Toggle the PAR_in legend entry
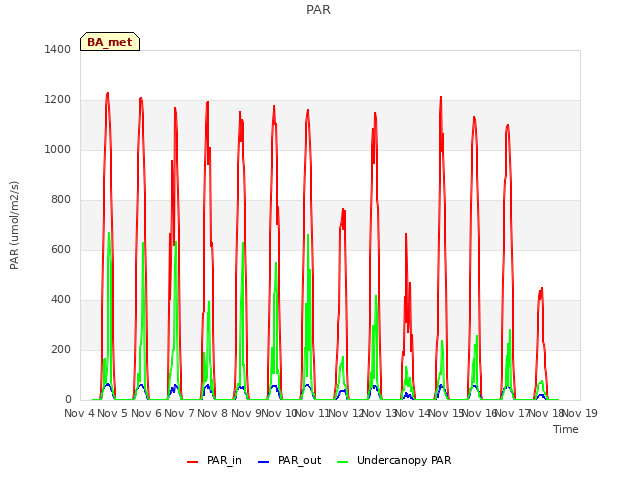This screenshot has width=640, height=480. pos(214,460)
